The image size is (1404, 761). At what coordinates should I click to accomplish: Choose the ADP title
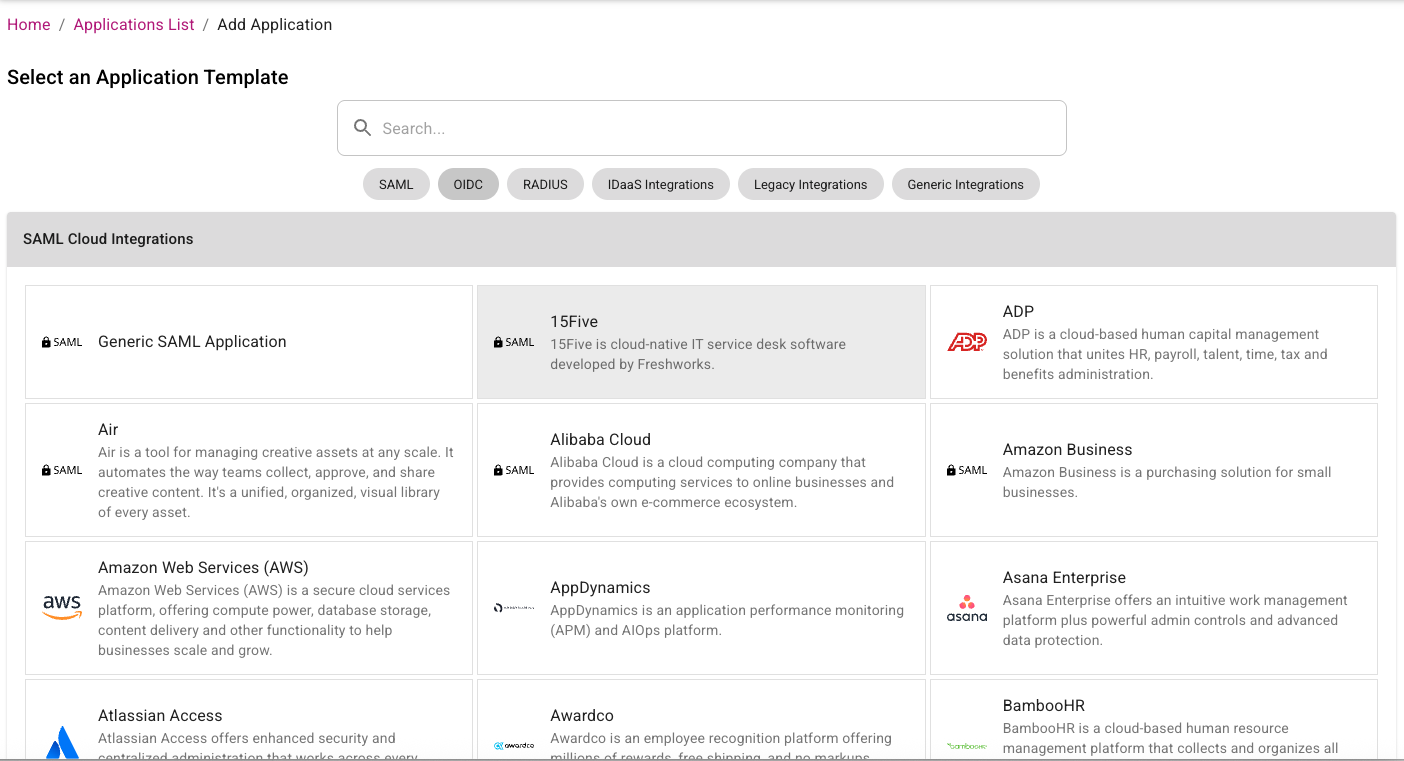[1018, 312]
